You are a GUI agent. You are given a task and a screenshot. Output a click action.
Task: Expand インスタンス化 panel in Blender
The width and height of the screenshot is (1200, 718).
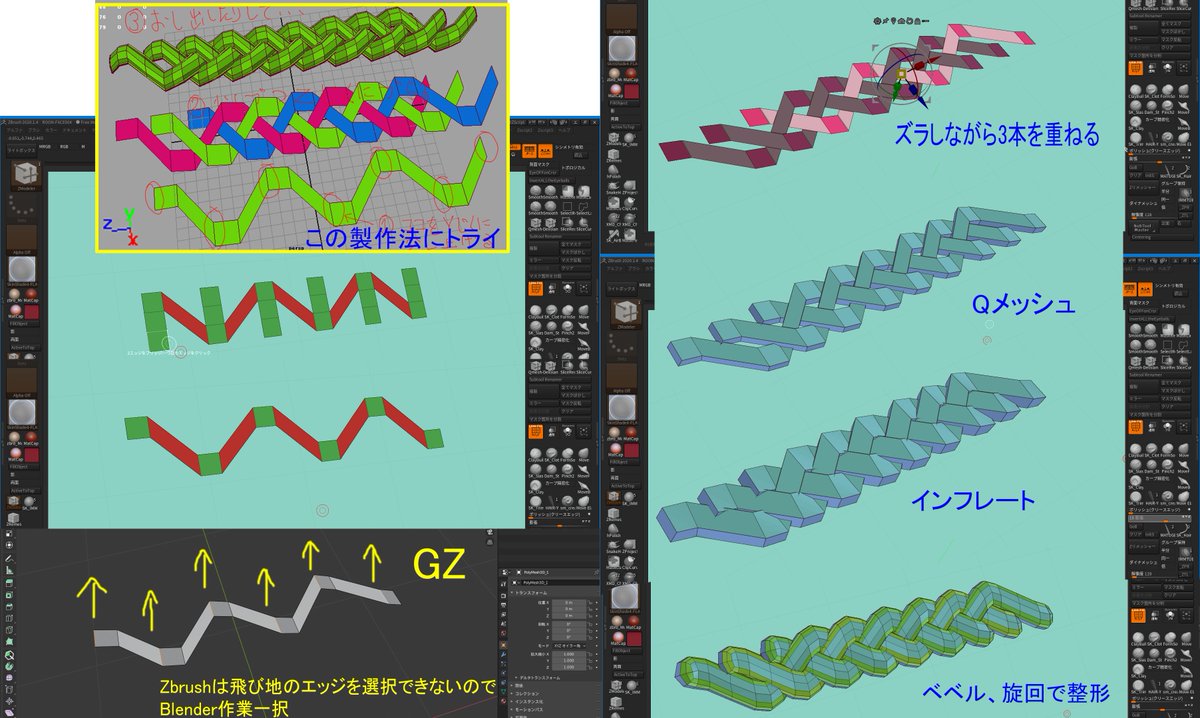point(526,702)
